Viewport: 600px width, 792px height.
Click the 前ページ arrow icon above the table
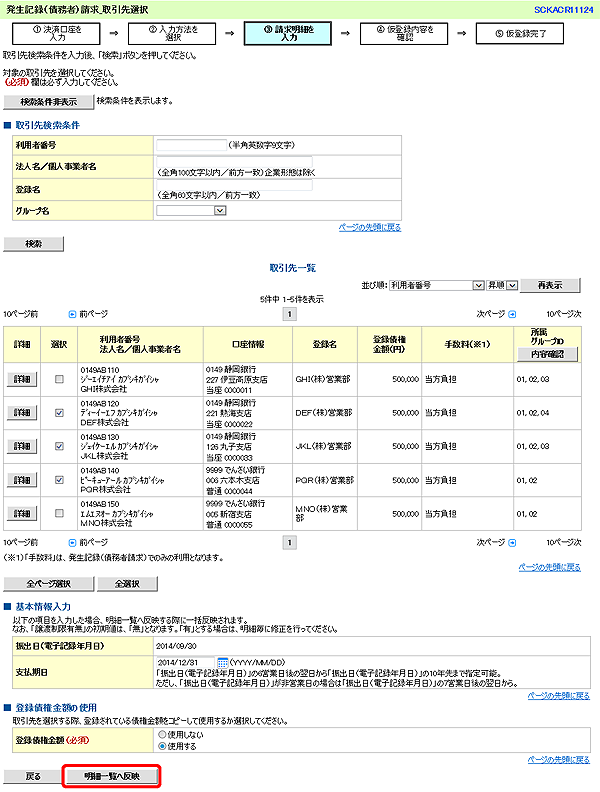click(72, 314)
